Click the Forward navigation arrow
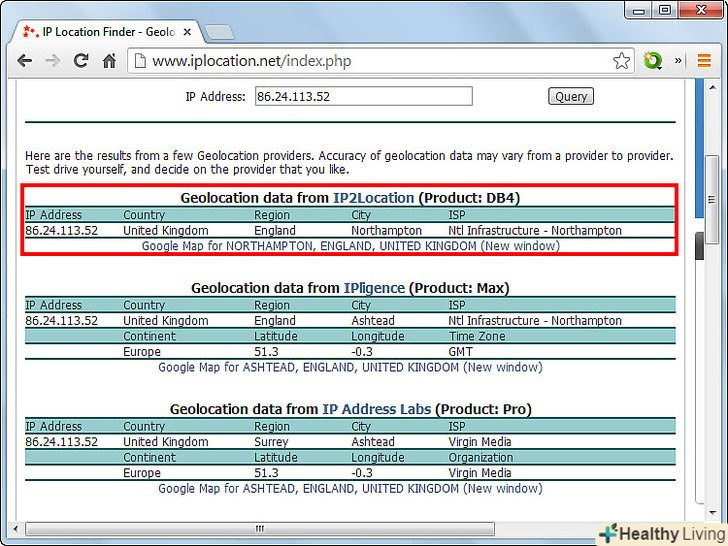 tap(53, 61)
